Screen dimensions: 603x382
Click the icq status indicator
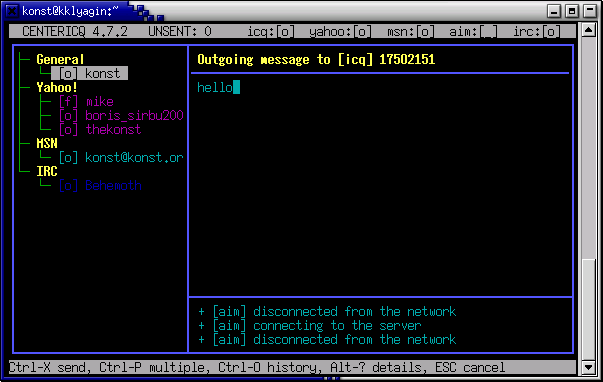tap(271, 31)
